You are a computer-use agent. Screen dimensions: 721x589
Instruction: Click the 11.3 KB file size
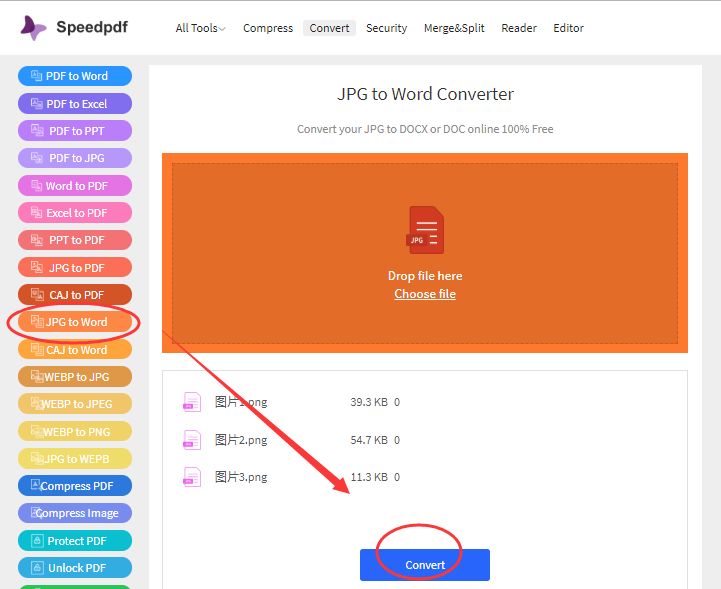[369, 477]
